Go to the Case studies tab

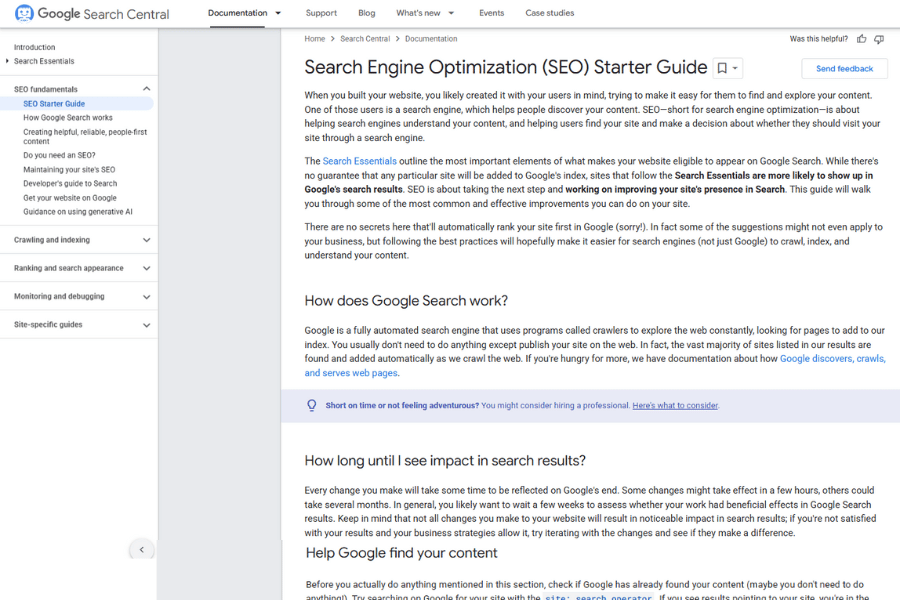549,13
